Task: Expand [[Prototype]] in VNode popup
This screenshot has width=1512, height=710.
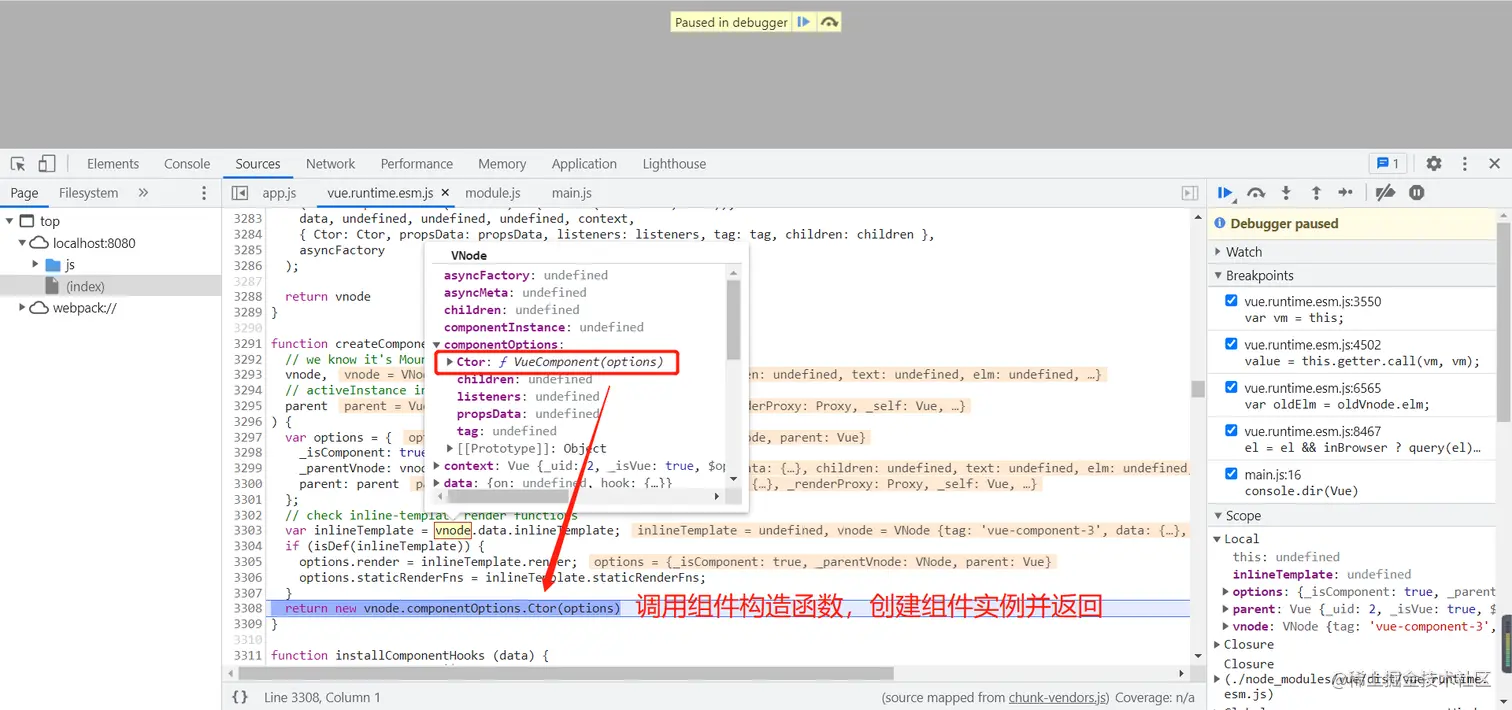Action: 450,449
